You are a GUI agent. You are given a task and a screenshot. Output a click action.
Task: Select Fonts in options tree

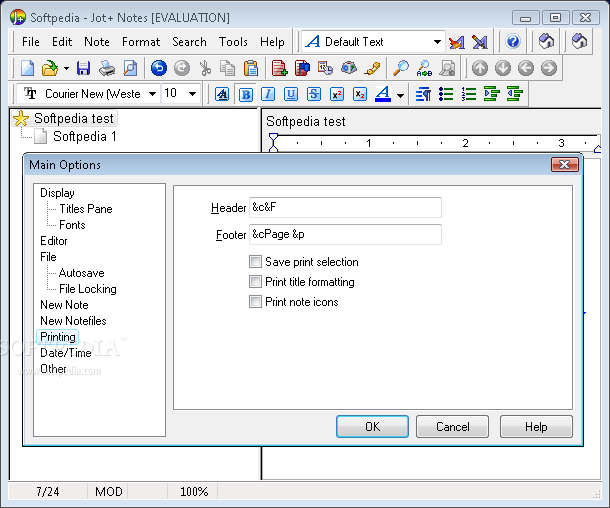72,225
